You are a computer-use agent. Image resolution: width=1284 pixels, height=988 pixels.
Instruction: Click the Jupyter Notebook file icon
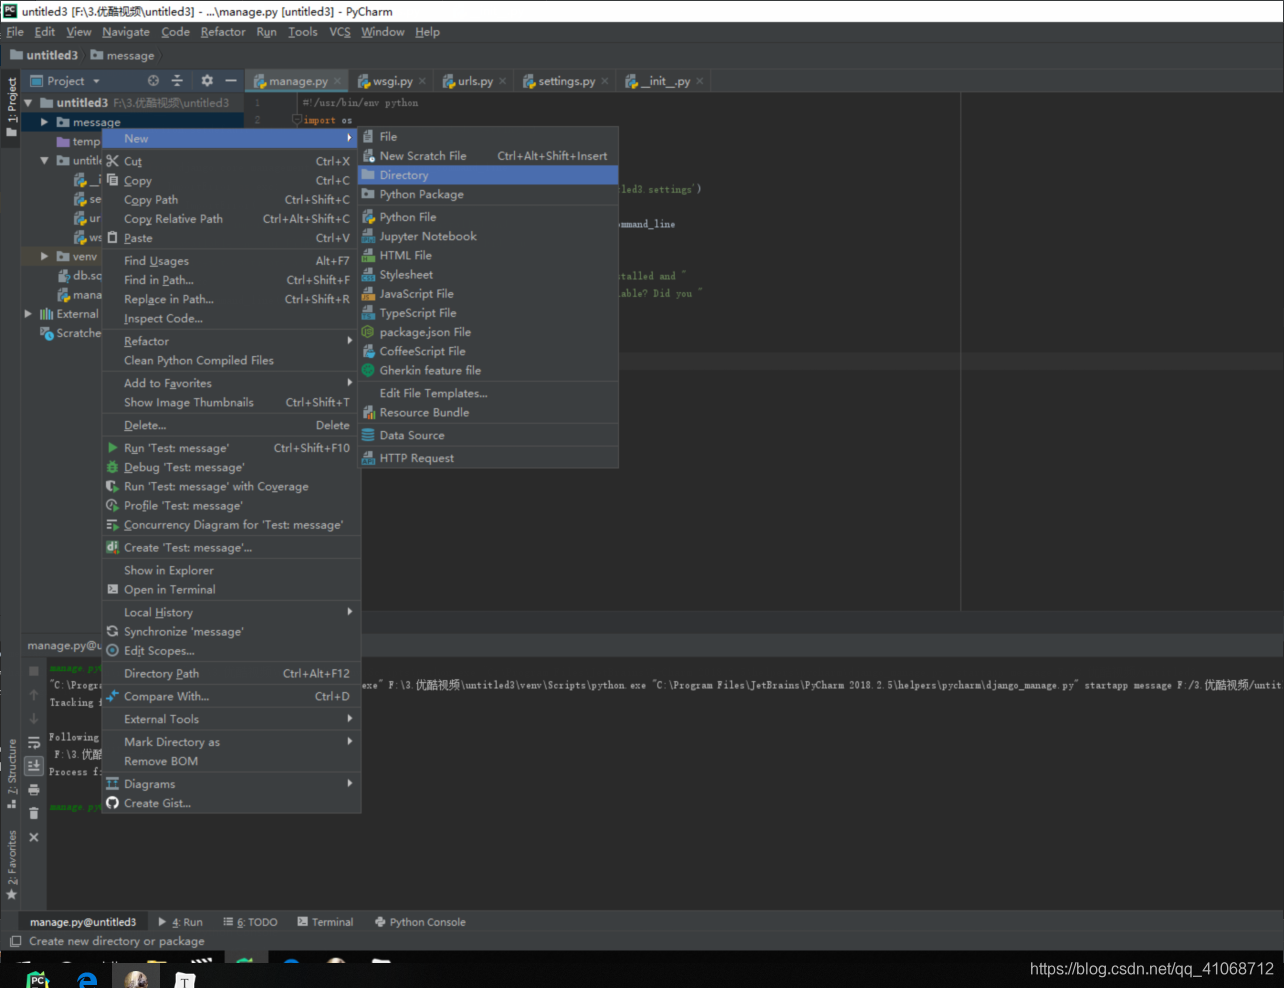coord(368,236)
